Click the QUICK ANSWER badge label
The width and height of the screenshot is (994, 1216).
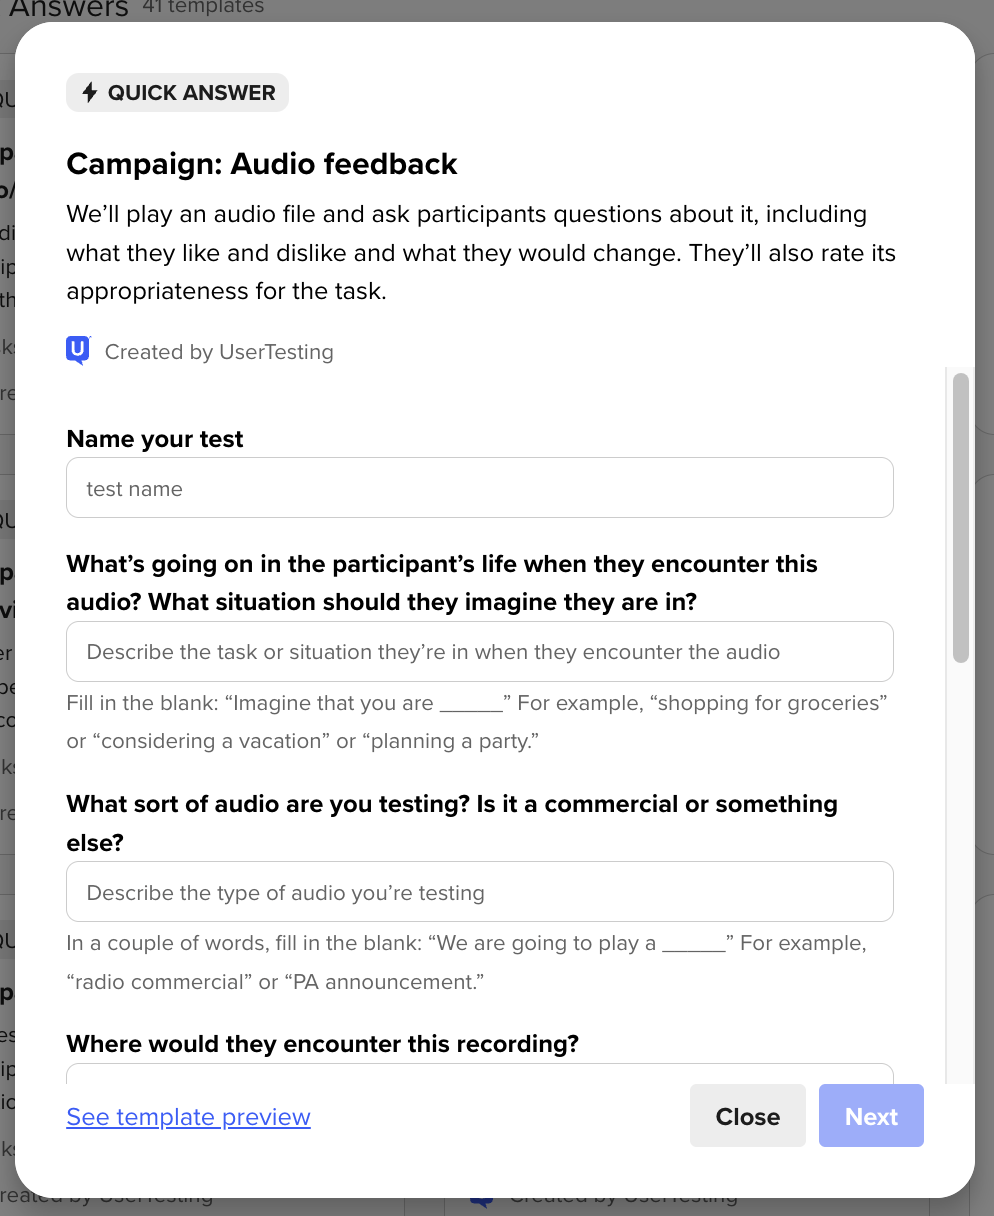tap(191, 93)
